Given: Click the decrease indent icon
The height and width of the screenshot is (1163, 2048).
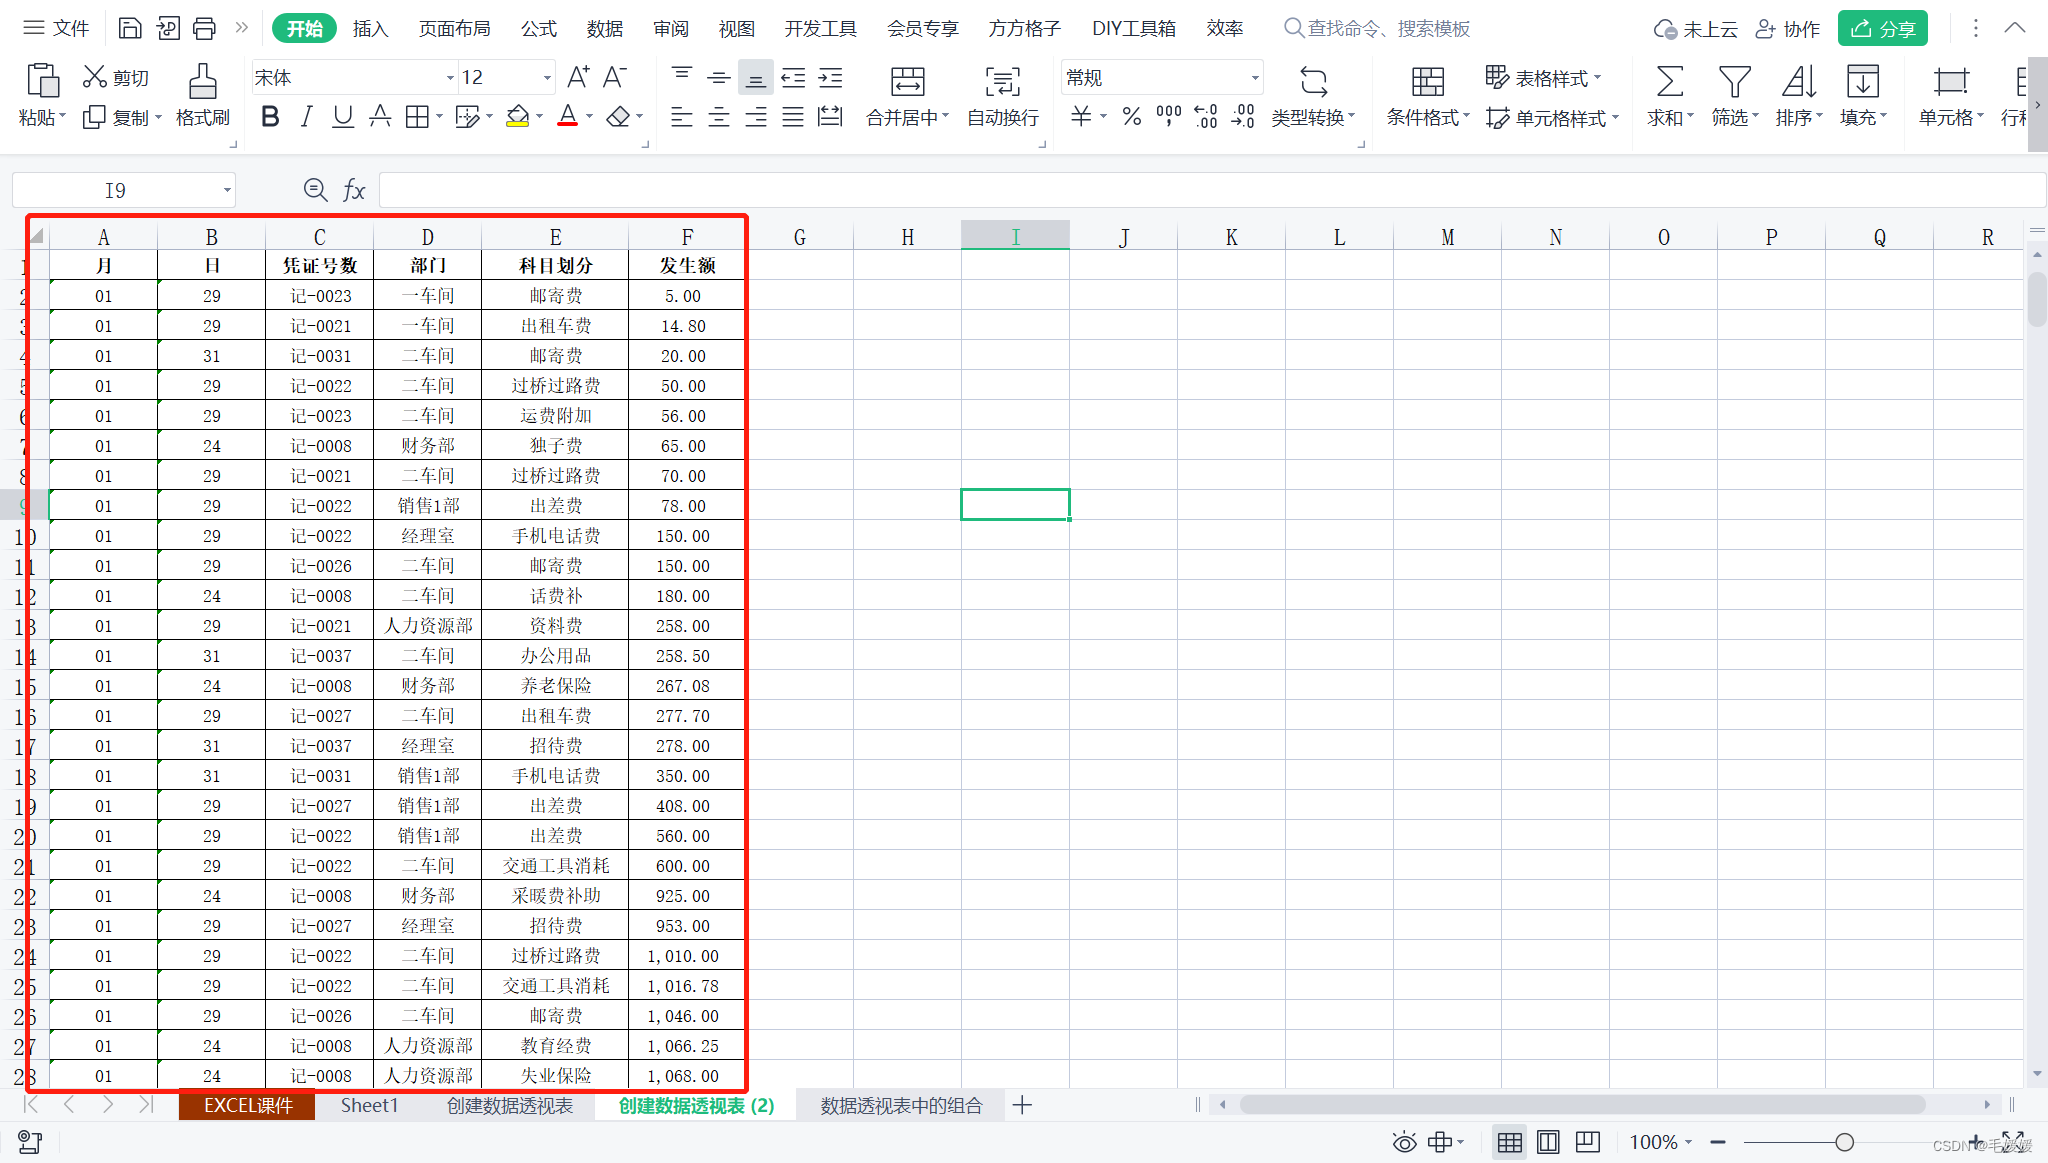Looking at the screenshot, I should 793,77.
